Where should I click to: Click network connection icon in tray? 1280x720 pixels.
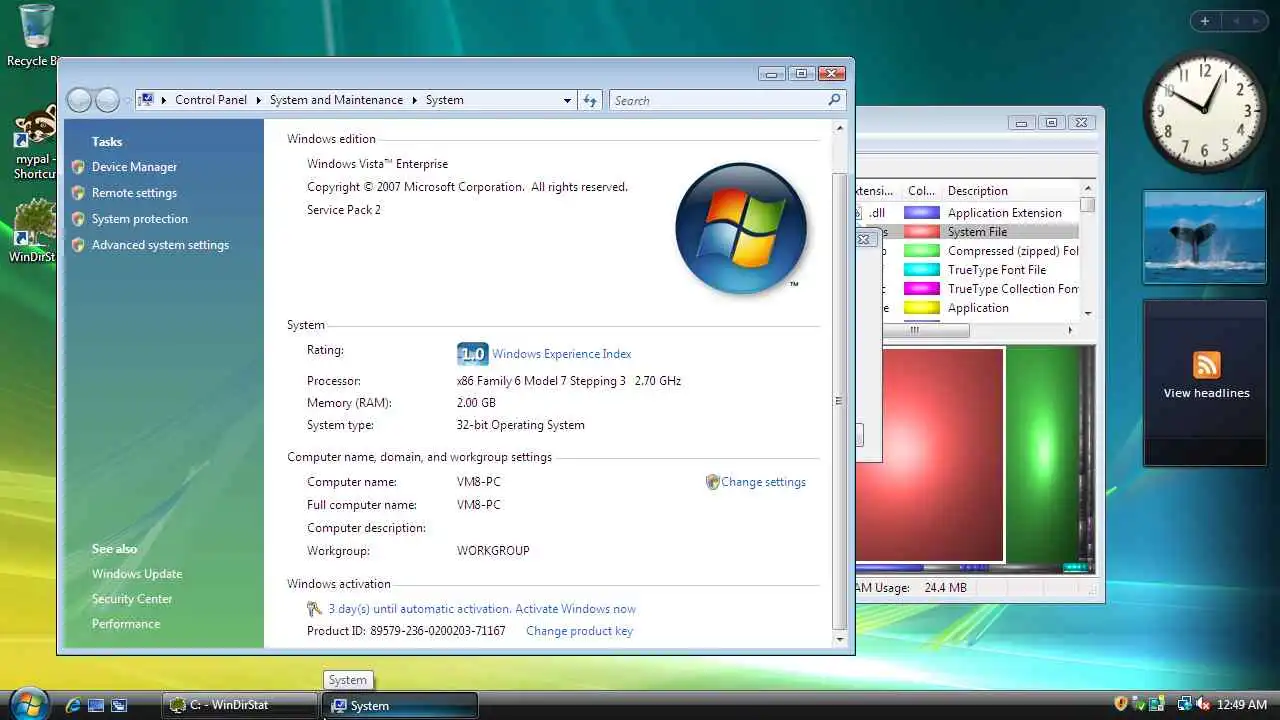[1184, 704]
